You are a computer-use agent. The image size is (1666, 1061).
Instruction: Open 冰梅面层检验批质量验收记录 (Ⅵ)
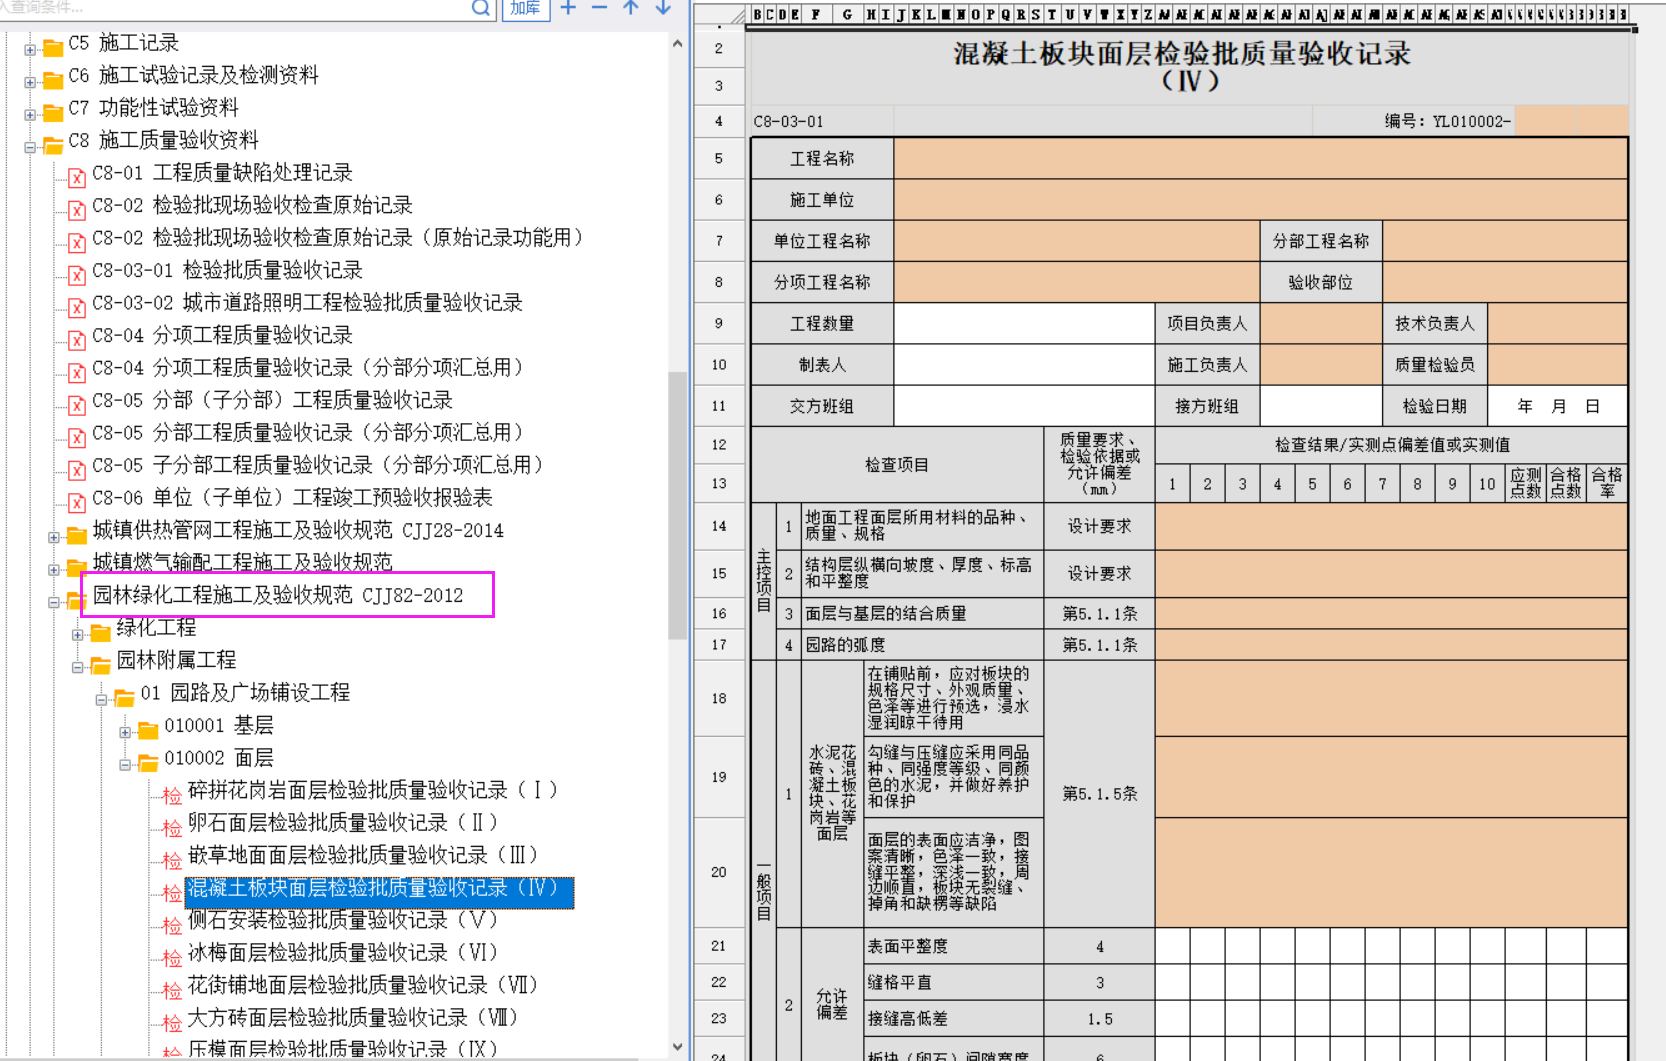pos(342,953)
